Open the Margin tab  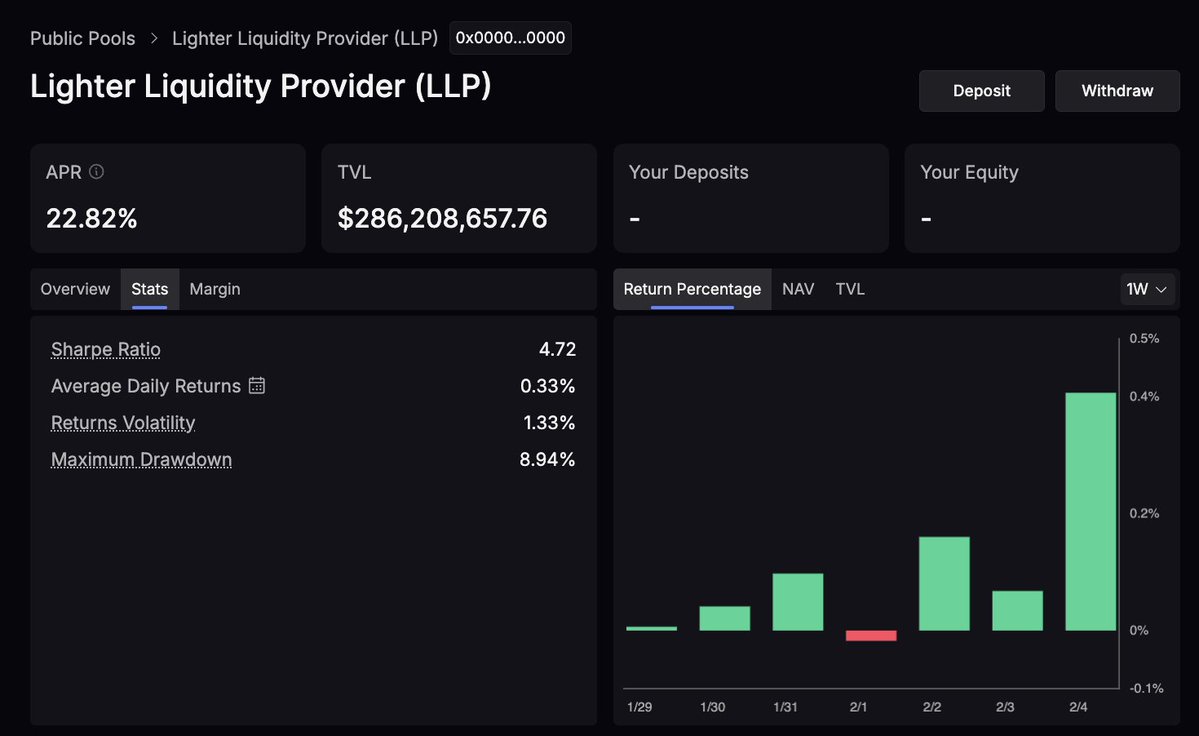tap(215, 289)
